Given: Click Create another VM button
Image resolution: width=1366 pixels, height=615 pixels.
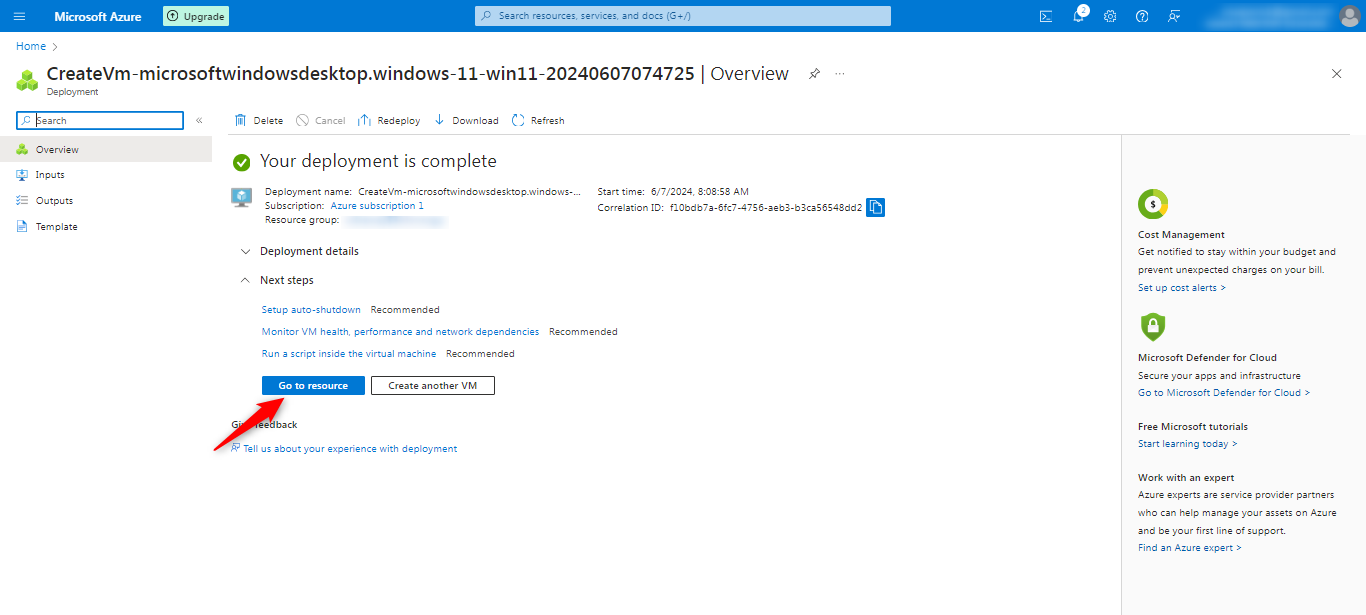Looking at the screenshot, I should pyautogui.click(x=433, y=386).
